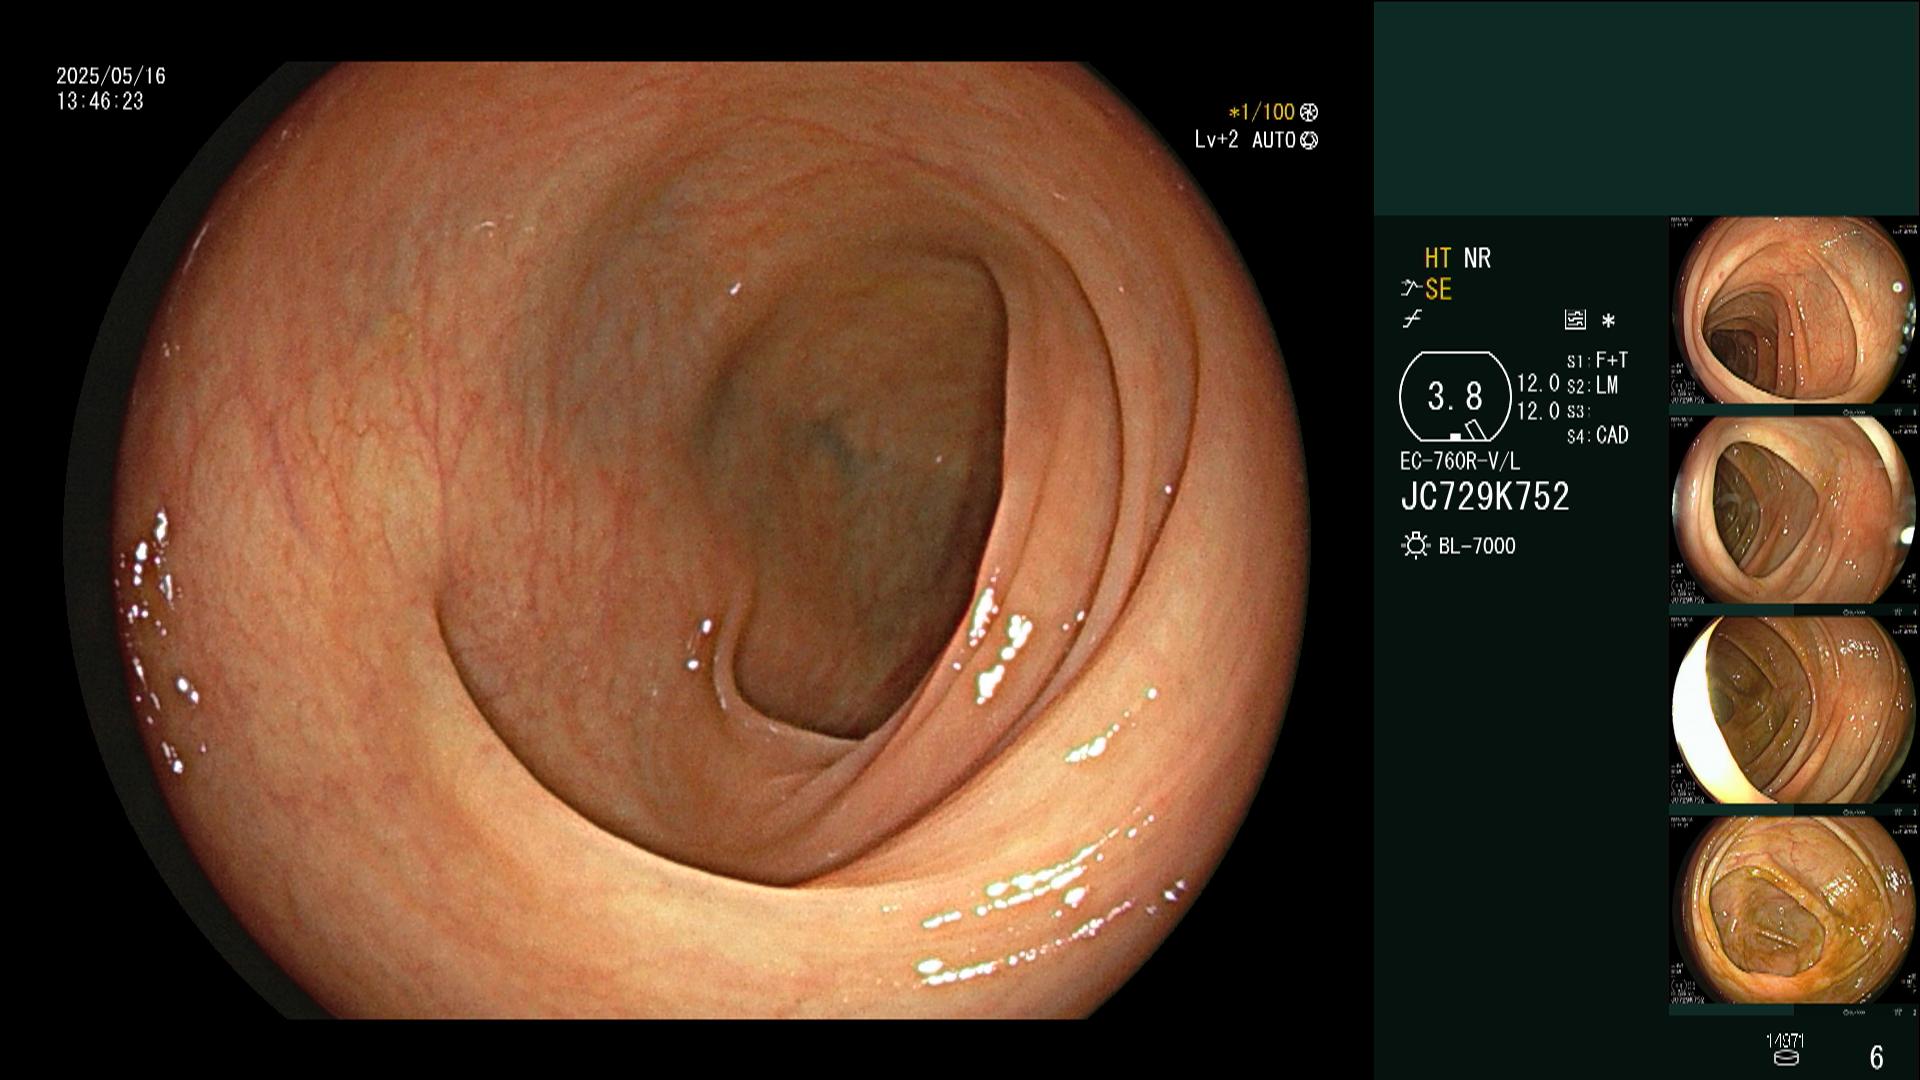Click the storage disk icon
This screenshot has width=1920, height=1080.
click(1786, 1057)
